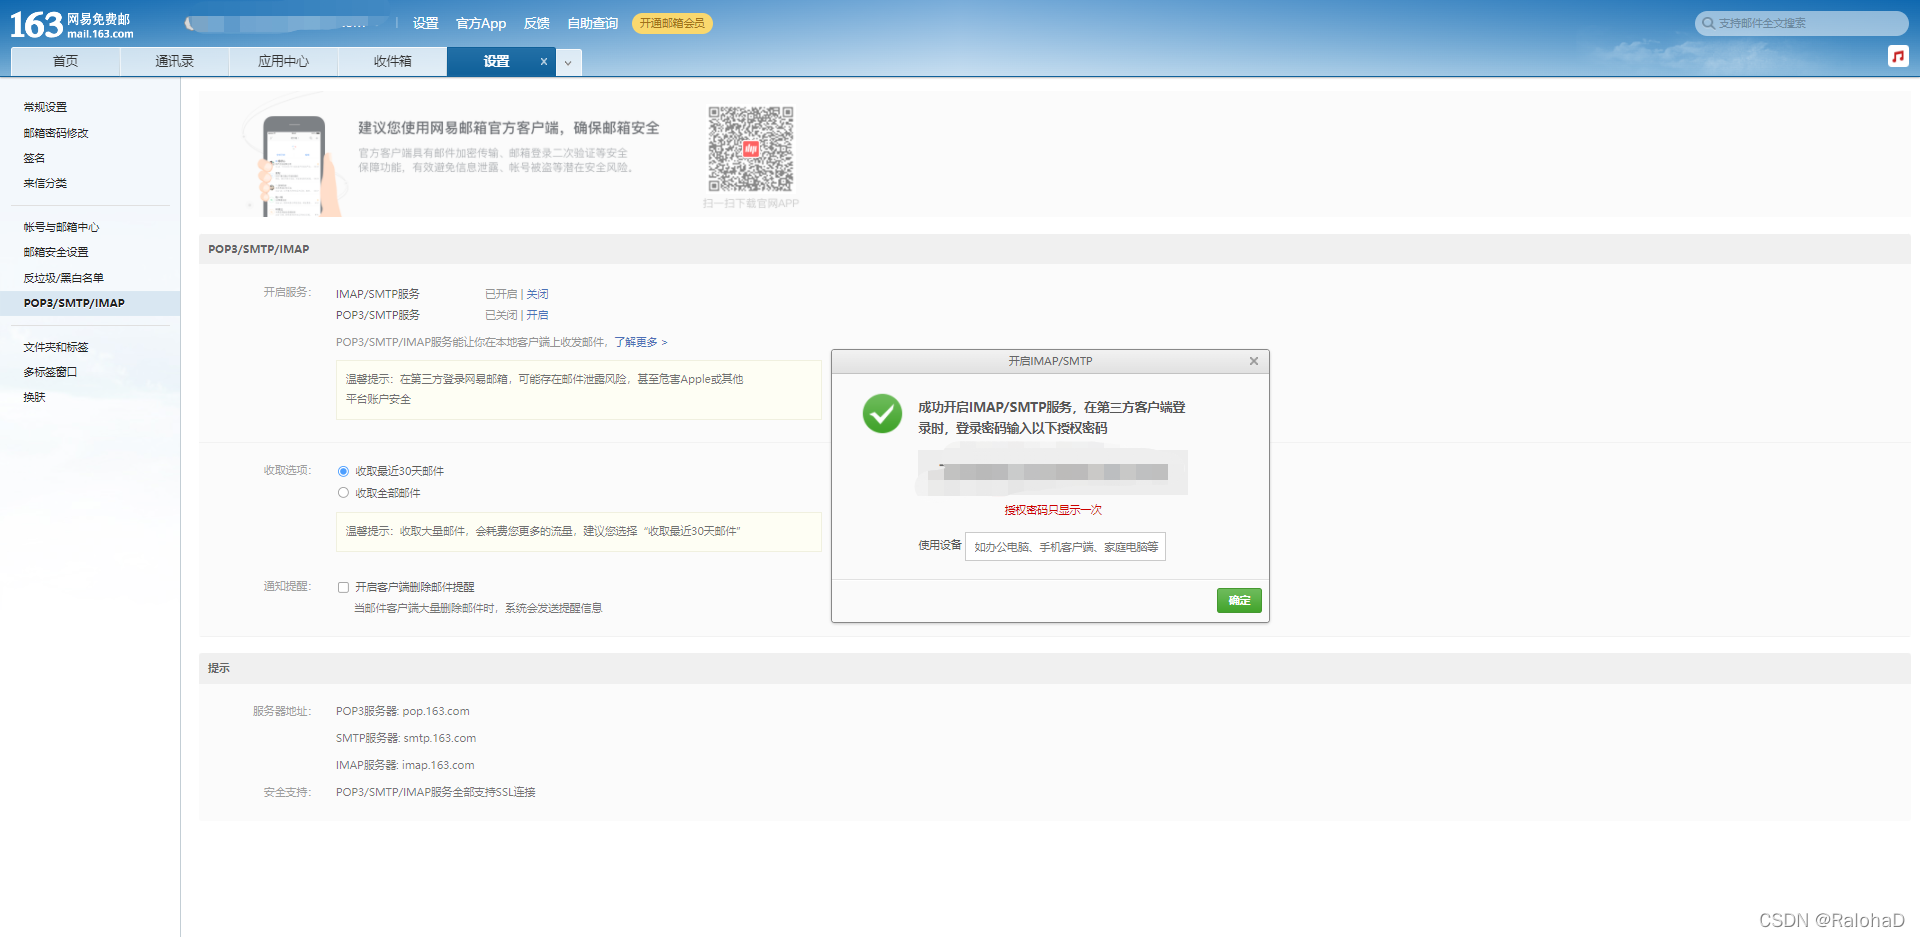
Task: Select the active 设置 tab
Action: click(496, 62)
